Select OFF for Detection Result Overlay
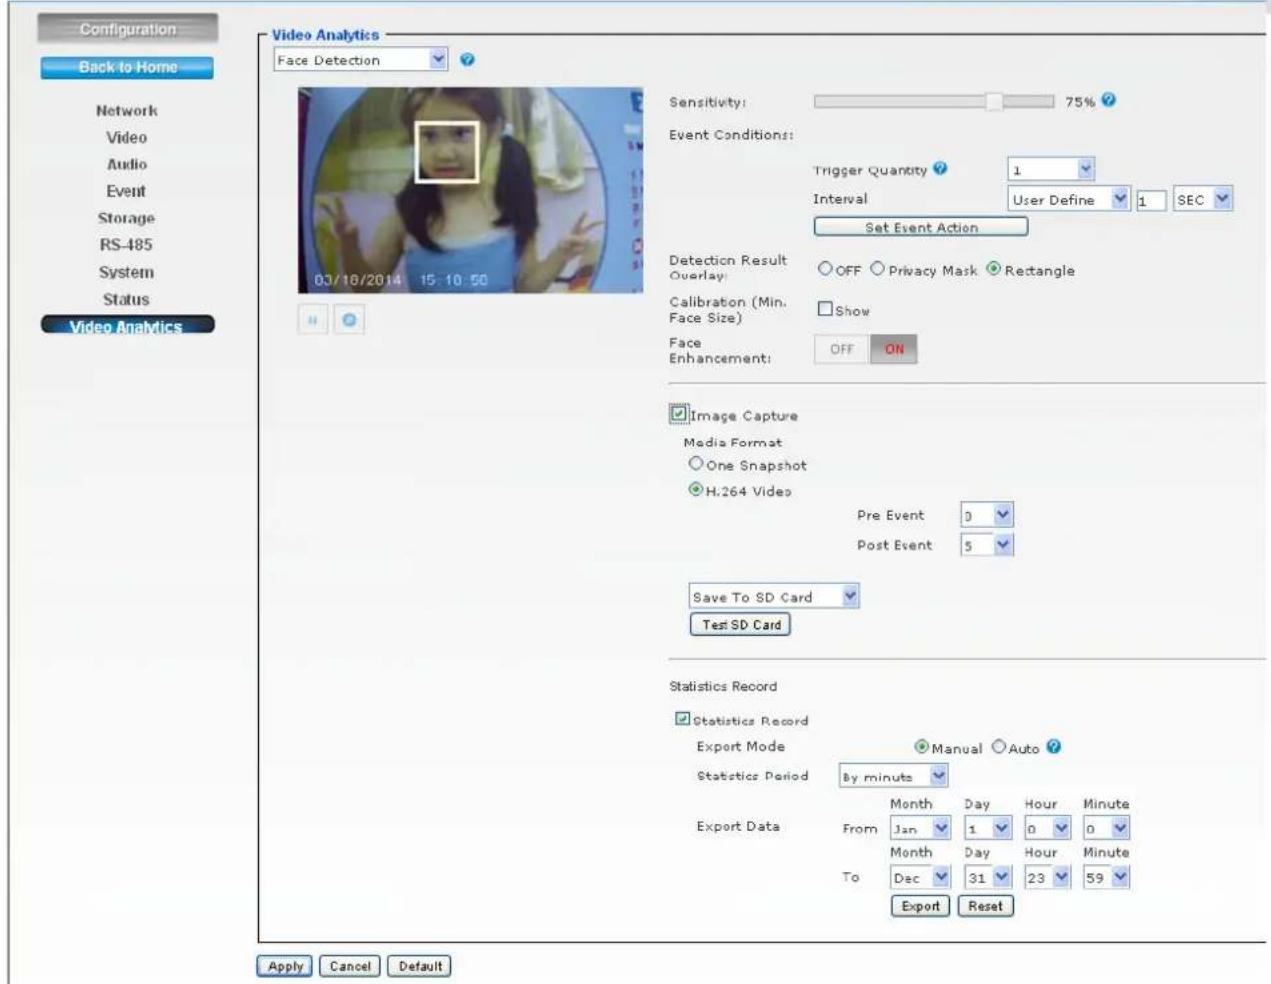Image resolution: width=1271 pixels, height=984 pixels. pyautogui.click(x=825, y=269)
